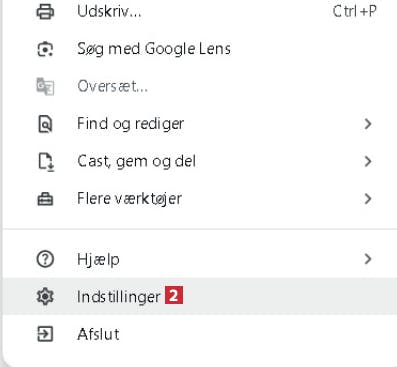The height and width of the screenshot is (367, 397).
Task: Click the translate icon beside Oversæt
Action: coord(45,86)
